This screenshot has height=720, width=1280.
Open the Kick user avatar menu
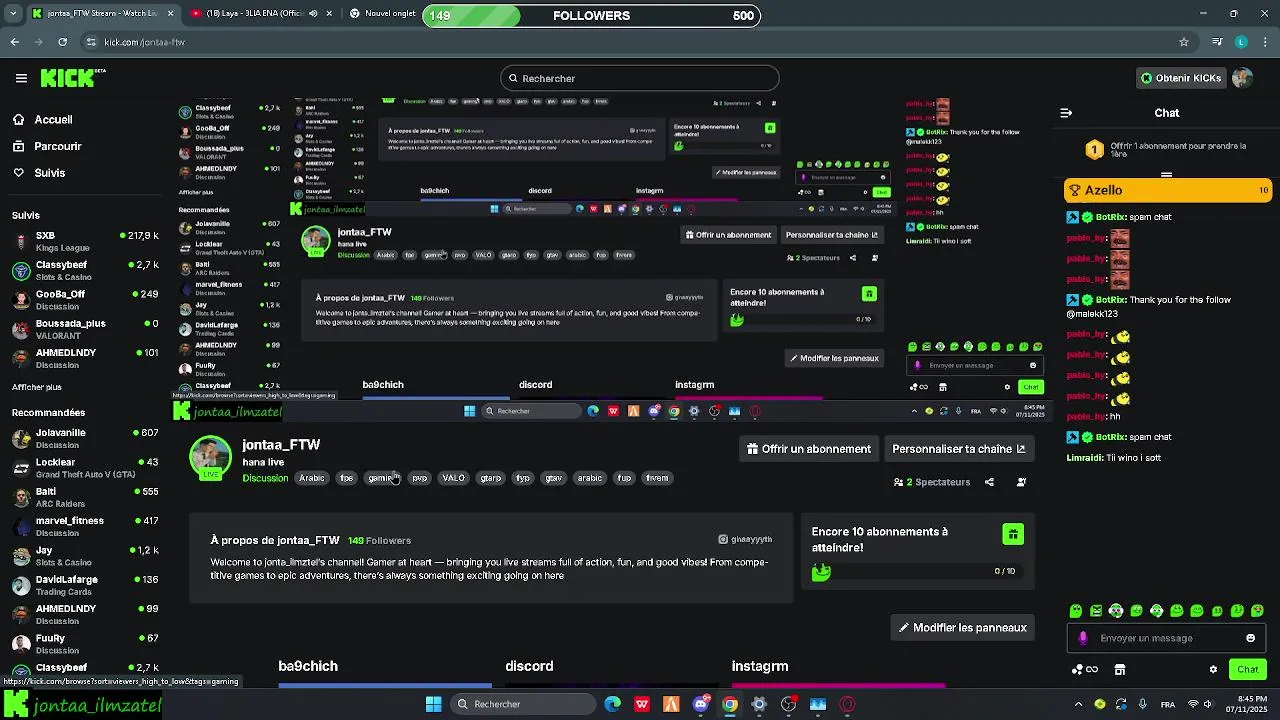1243,78
